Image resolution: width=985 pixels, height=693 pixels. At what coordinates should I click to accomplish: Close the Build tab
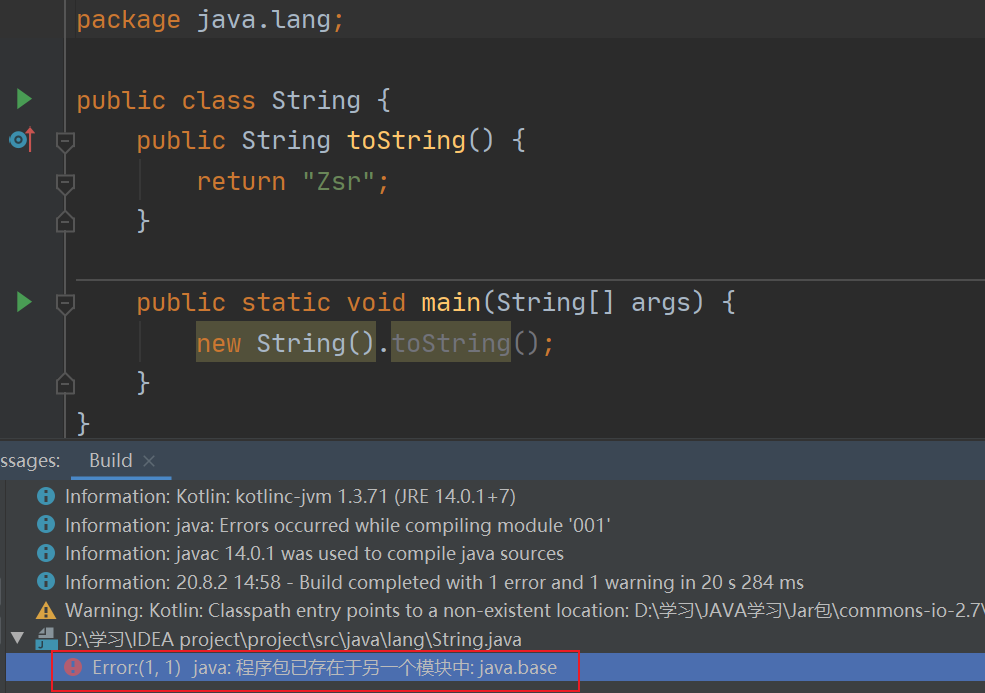pos(149,461)
